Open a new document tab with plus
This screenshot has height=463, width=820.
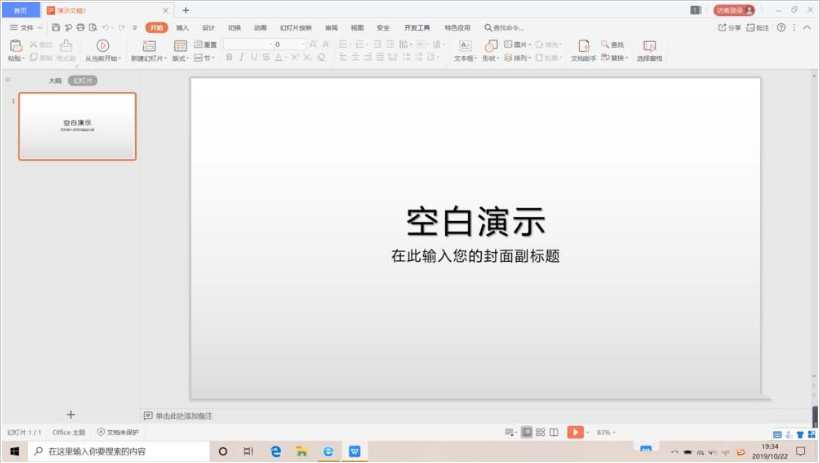[x=186, y=10]
